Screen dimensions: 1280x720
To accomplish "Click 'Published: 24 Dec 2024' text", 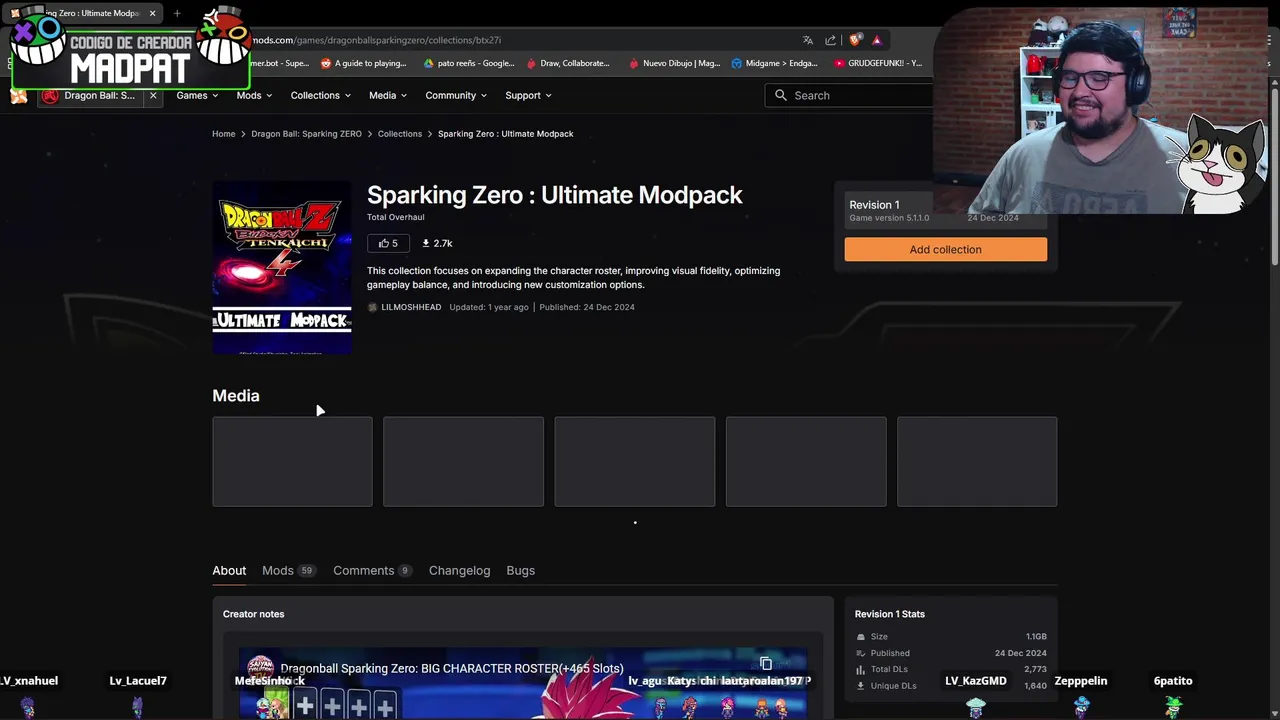I will [587, 307].
